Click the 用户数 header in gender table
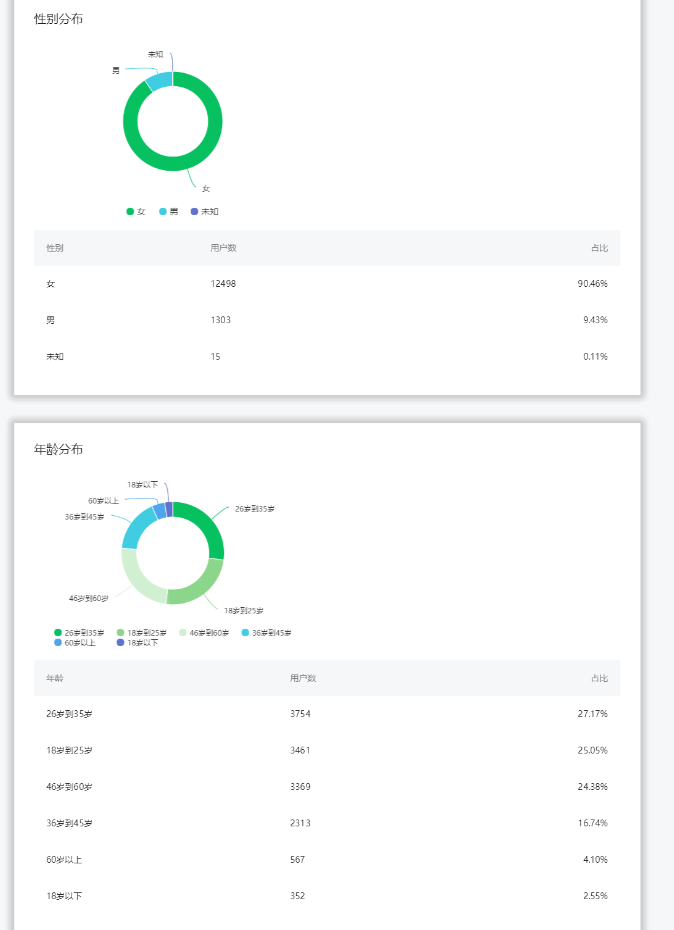The height and width of the screenshot is (930, 674). 223,248
